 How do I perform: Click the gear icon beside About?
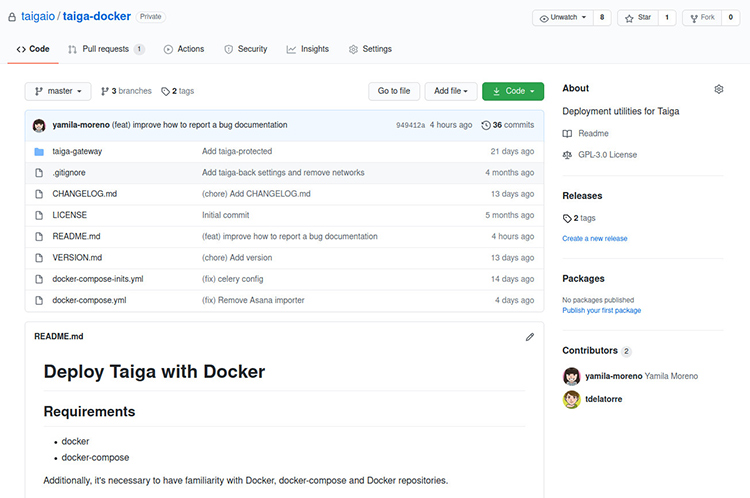[x=718, y=89]
